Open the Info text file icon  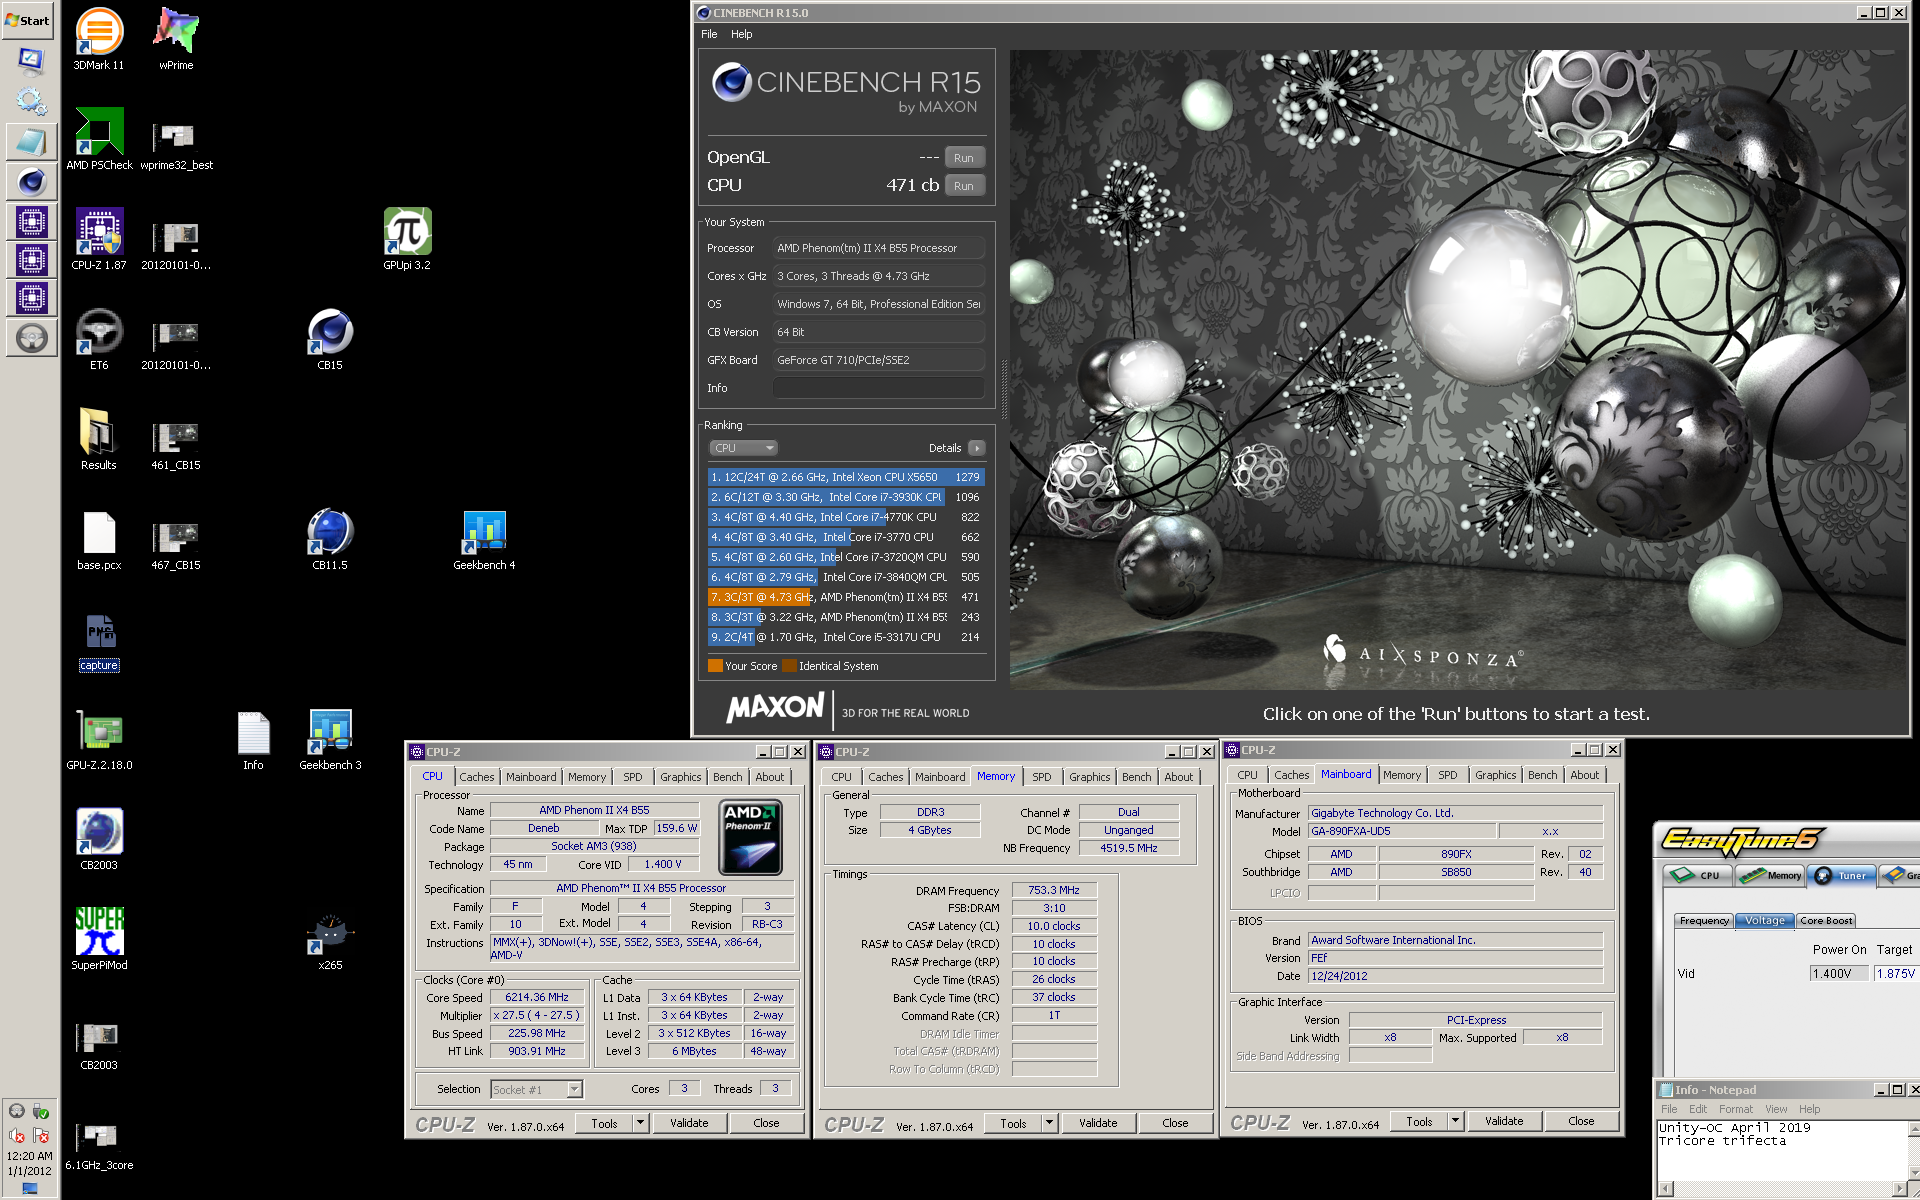[253, 738]
